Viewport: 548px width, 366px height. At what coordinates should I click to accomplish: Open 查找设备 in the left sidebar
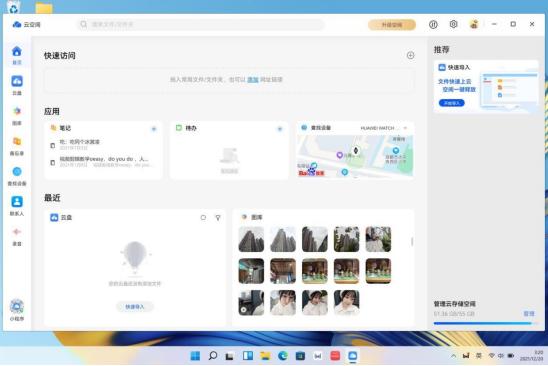[x=17, y=176]
